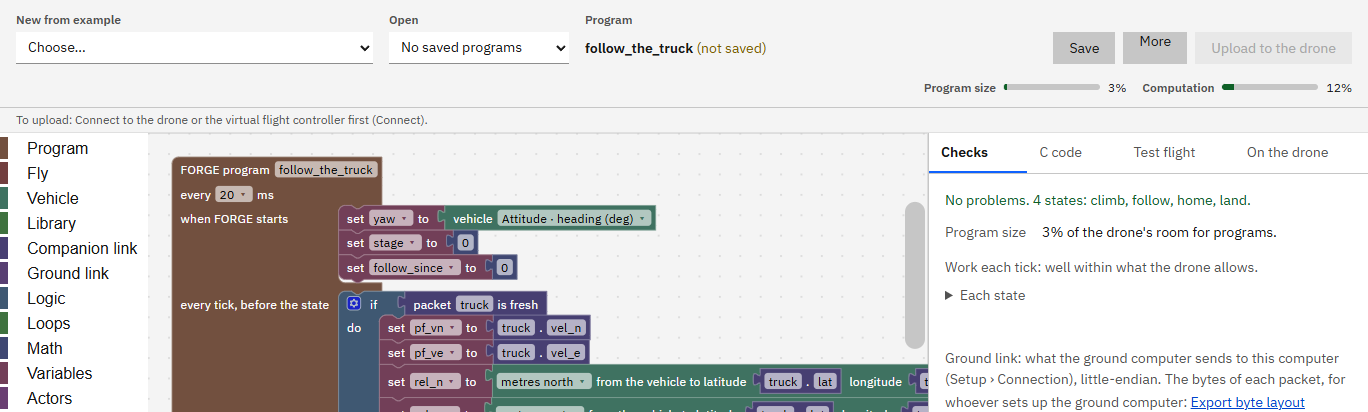Click the Computation progress bar
1368x412 pixels.
[1270, 87]
